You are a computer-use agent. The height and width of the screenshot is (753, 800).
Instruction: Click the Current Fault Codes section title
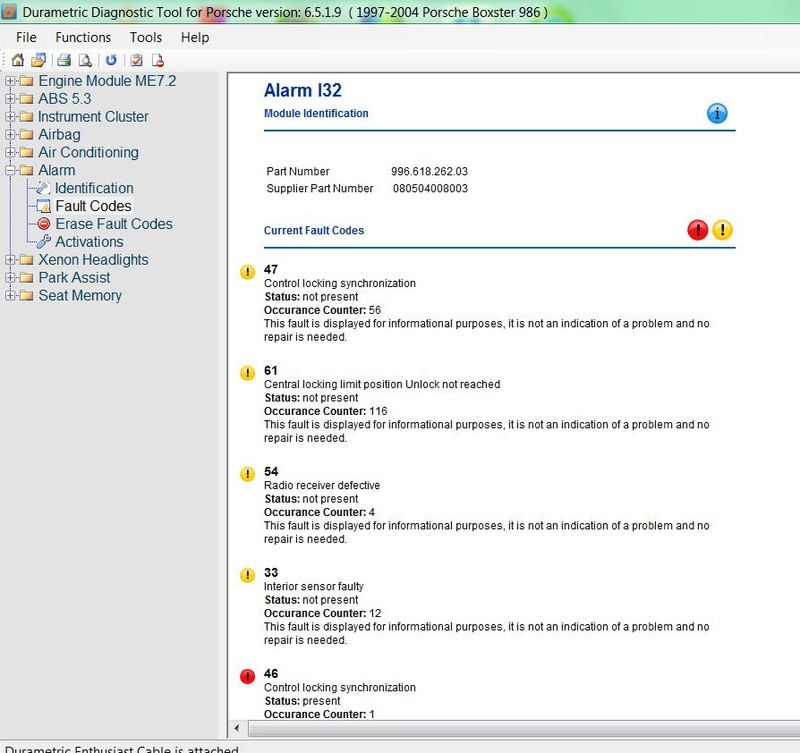pos(314,230)
